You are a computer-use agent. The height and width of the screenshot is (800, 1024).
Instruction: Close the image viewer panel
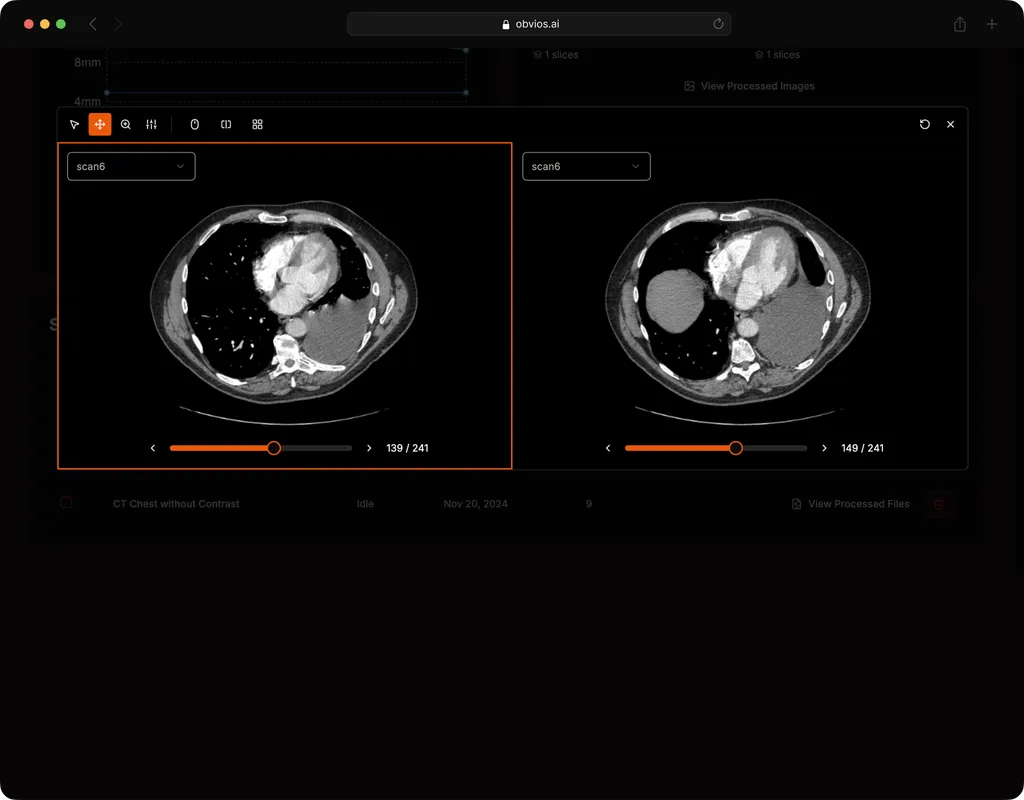(x=950, y=125)
